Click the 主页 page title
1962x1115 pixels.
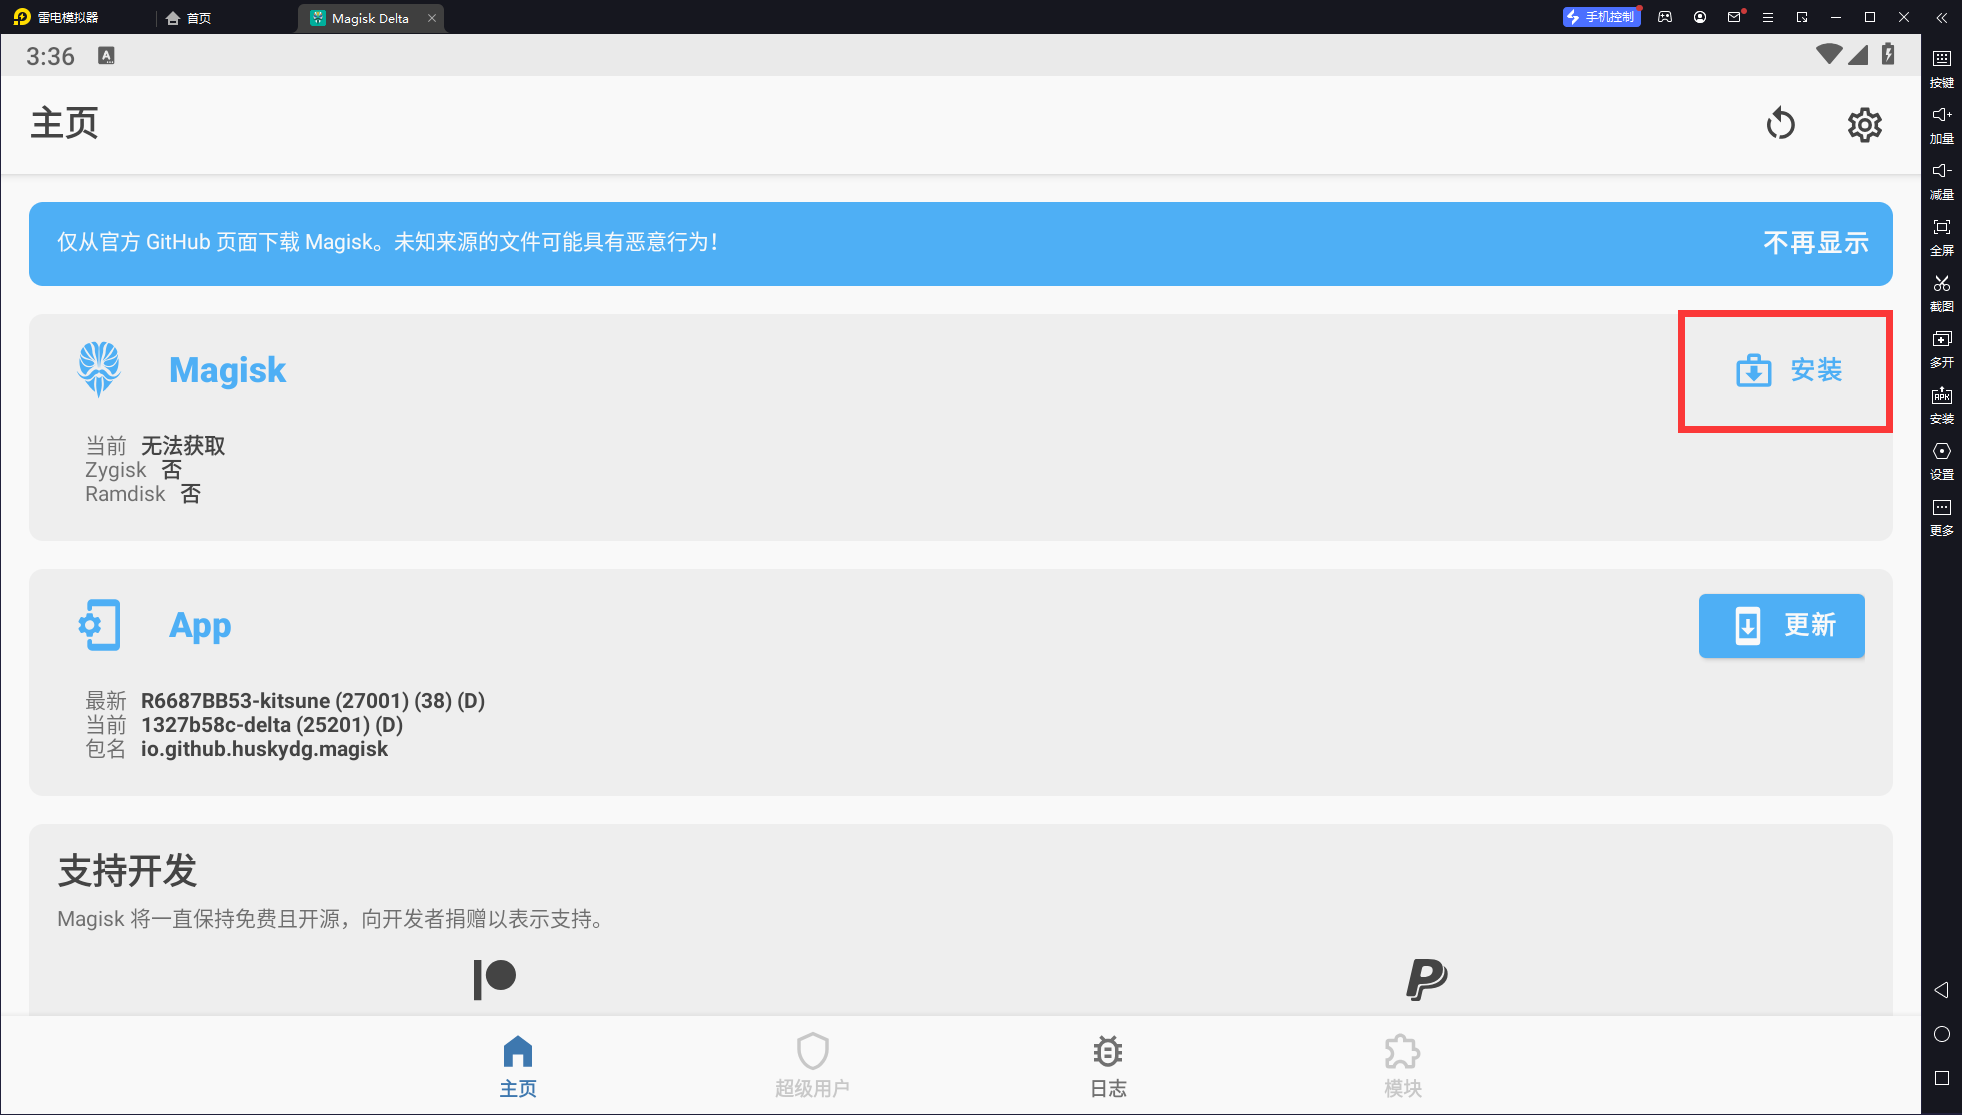(64, 124)
